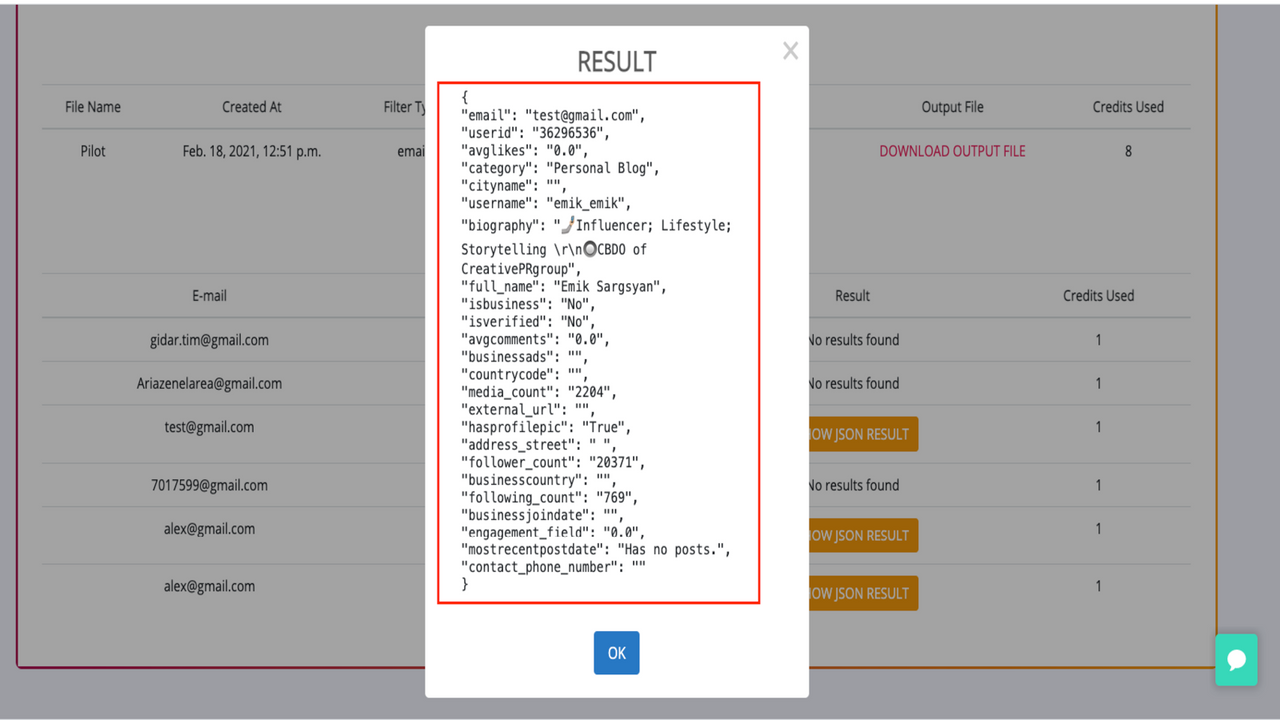Show JSON result for test@gmail.com row
This screenshot has width=1280, height=720.
pyautogui.click(x=863, y=434)
